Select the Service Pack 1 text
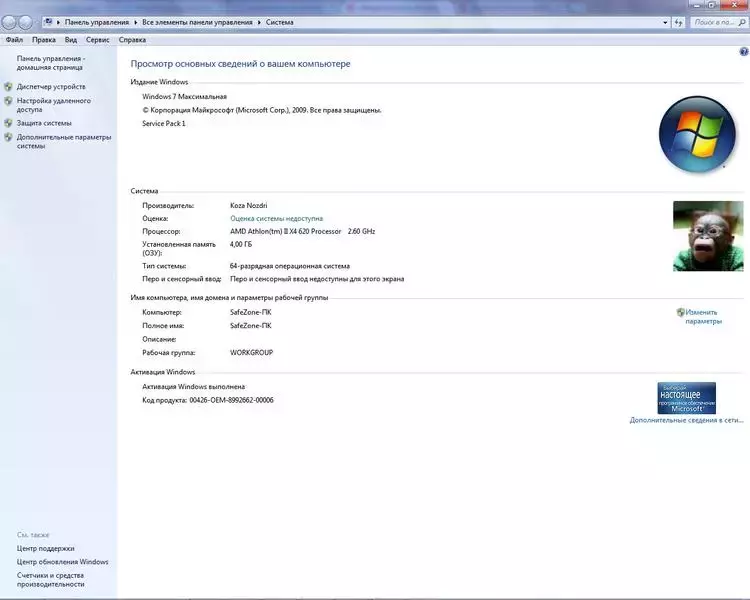Viewport: 750px width, 600px height. pyautogui.click(x=164, y=123)
